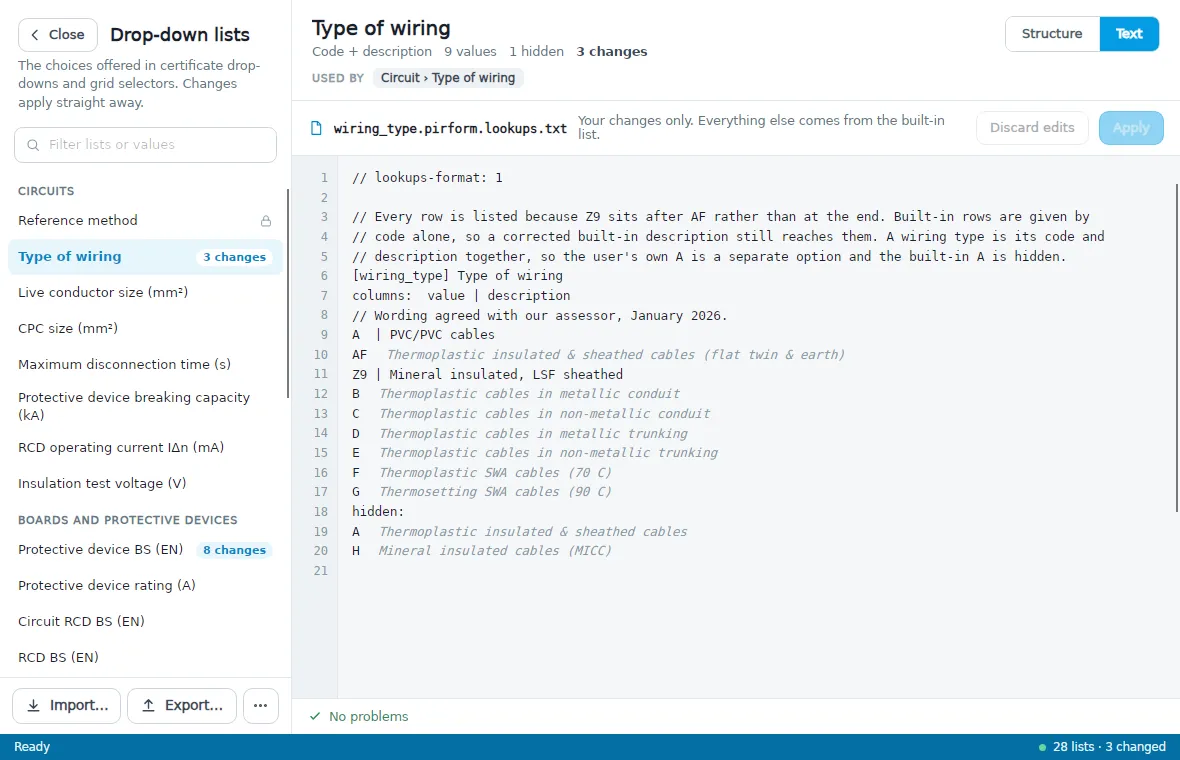Click the '1 hidden' text in header
Screen dimensions: 1180x760
(x=536, y=52)
